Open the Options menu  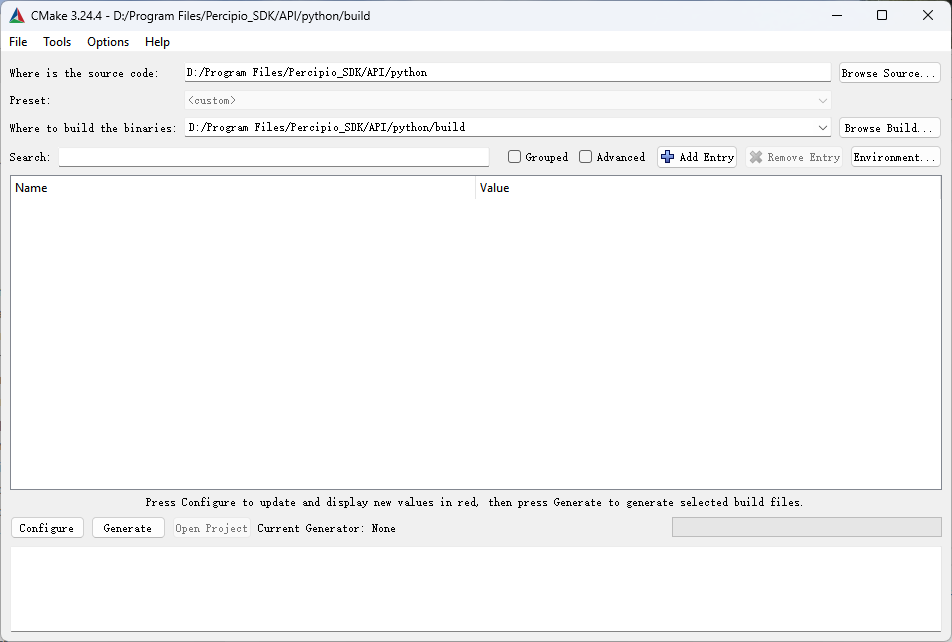tap(108, 42)
